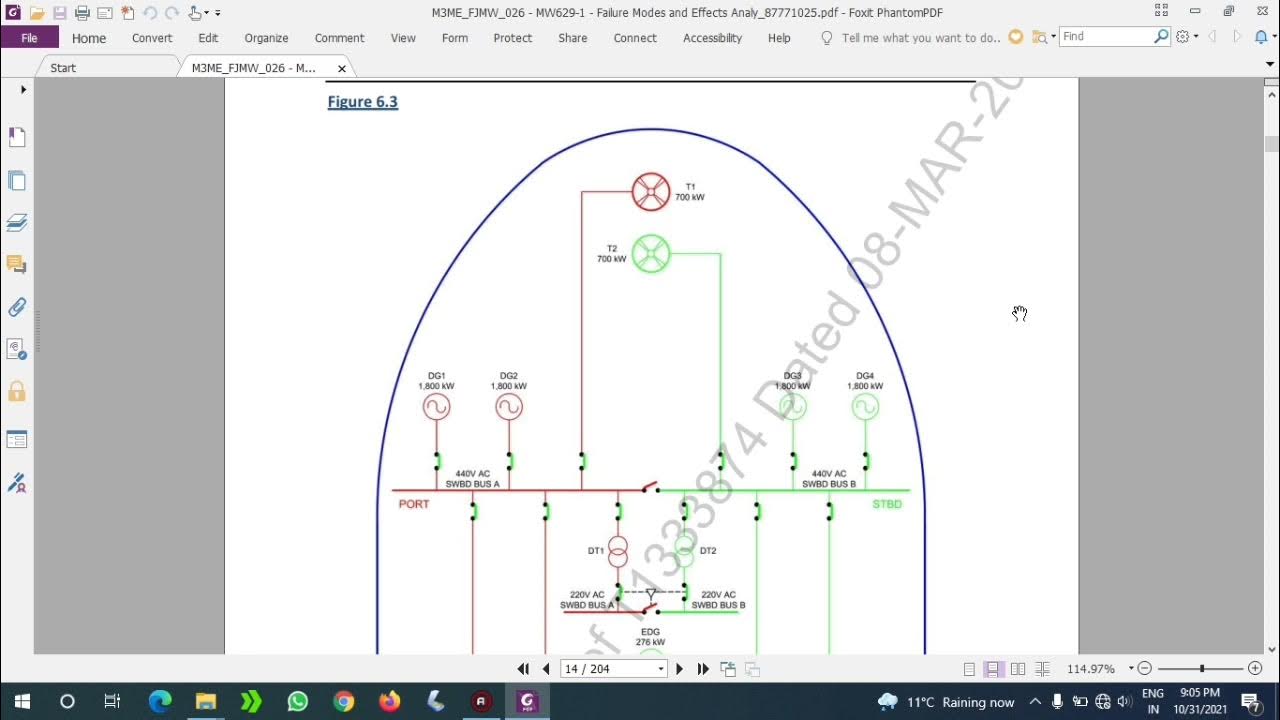
Task: Click the vertical scrollbar thumb
Action: [x=1271, y=143]
